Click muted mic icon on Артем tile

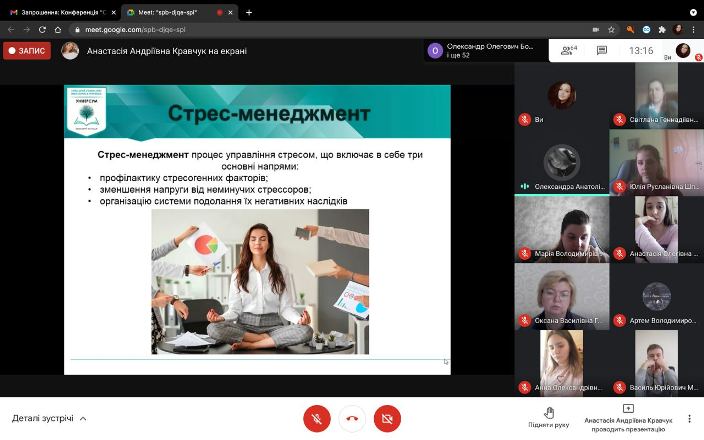coord(620,321)
